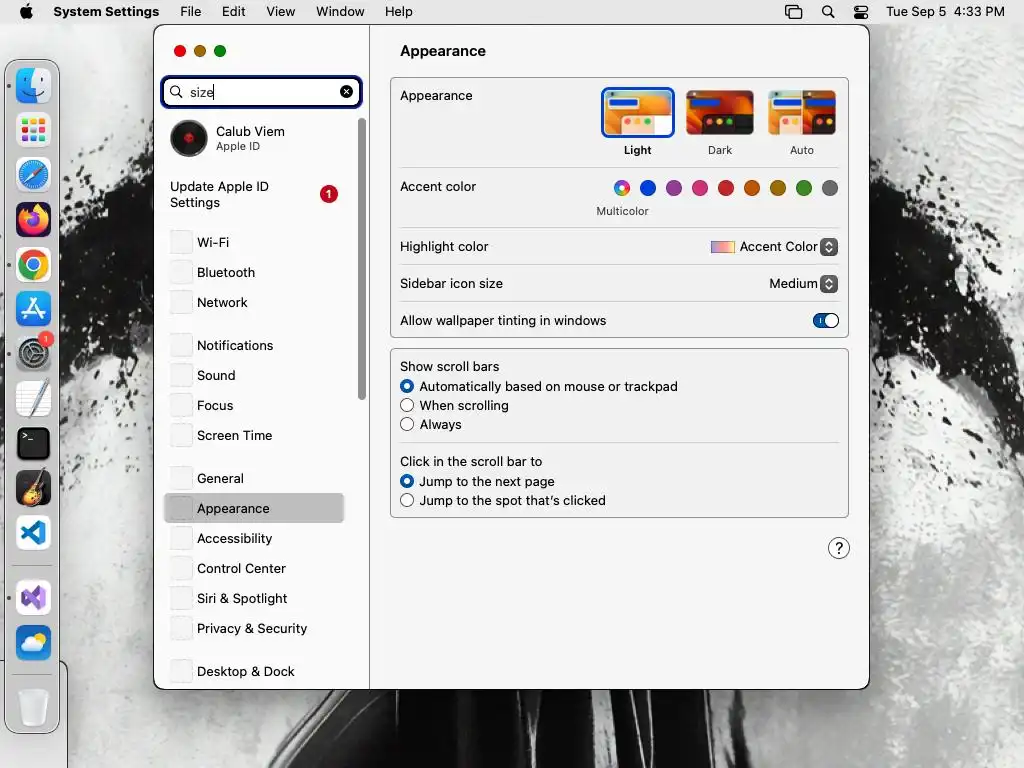Open Visual Studio purple icon in Dock

(x=33, y=598)
